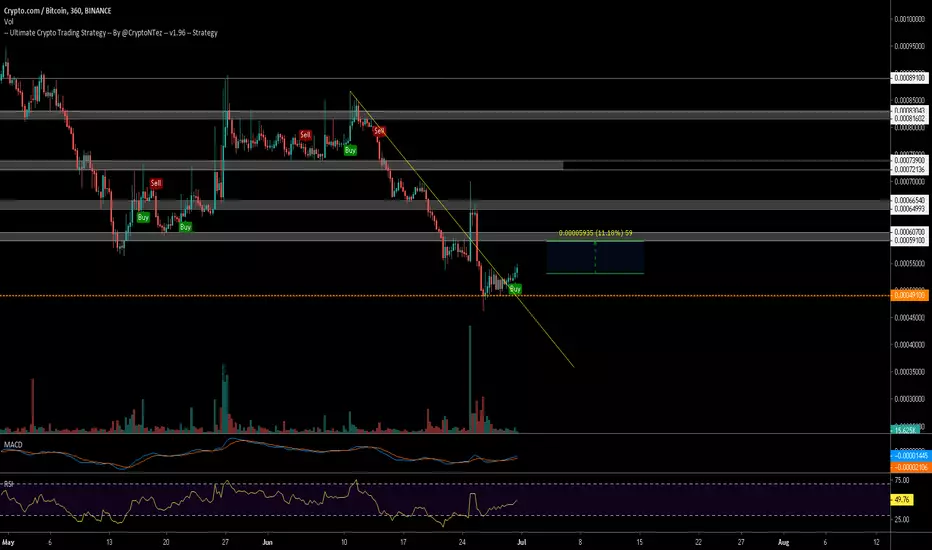Image resolution: width=932 pixels, height=550 pixels.
Task: Click the 0.00060700 price label
Action: click(910, 232)
